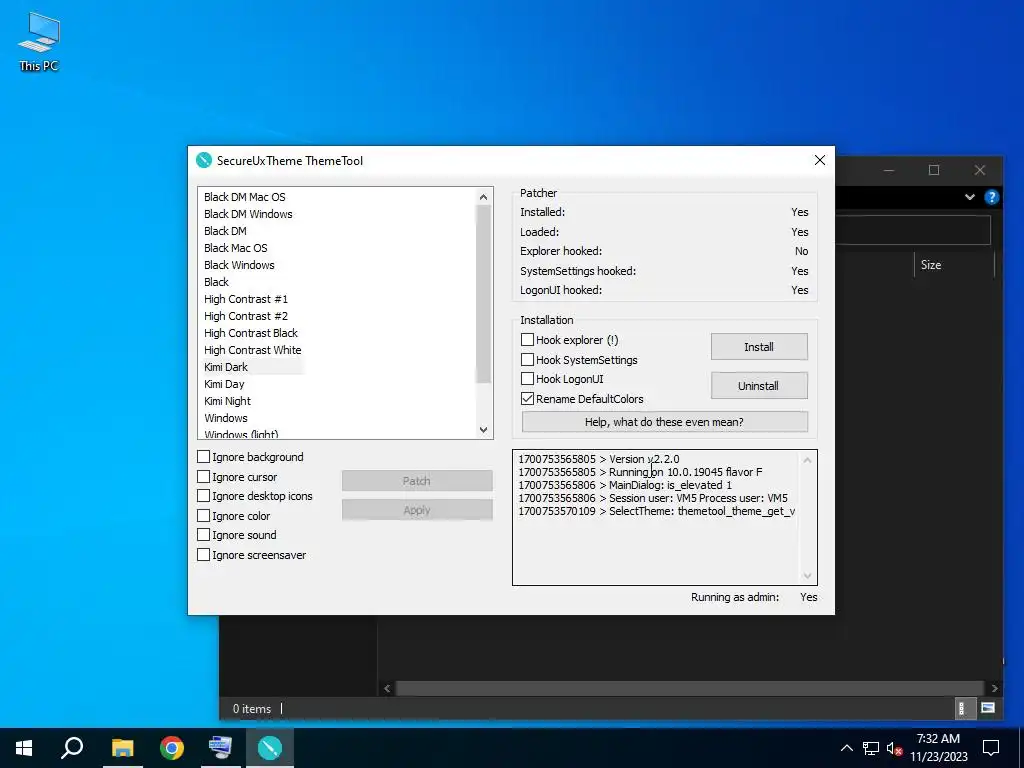Click the muted volume tray icon
This screenshot has height=768, width=1024.
894,748
